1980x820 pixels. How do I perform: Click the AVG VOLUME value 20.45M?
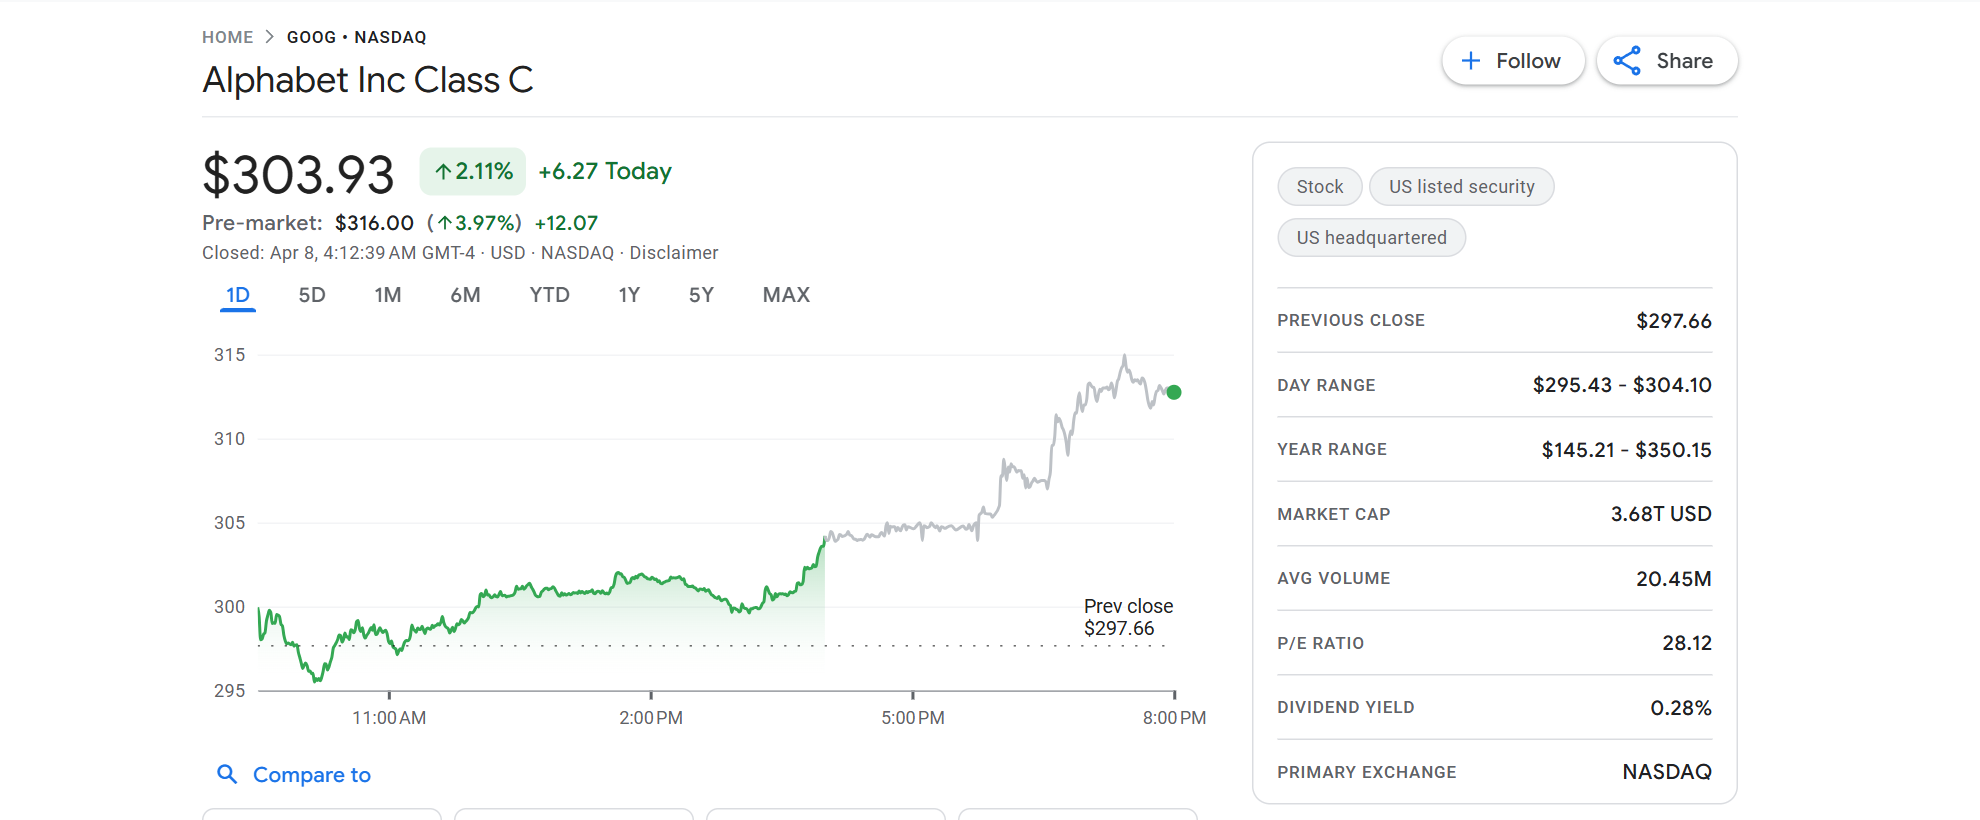(x=1674, y=579)
